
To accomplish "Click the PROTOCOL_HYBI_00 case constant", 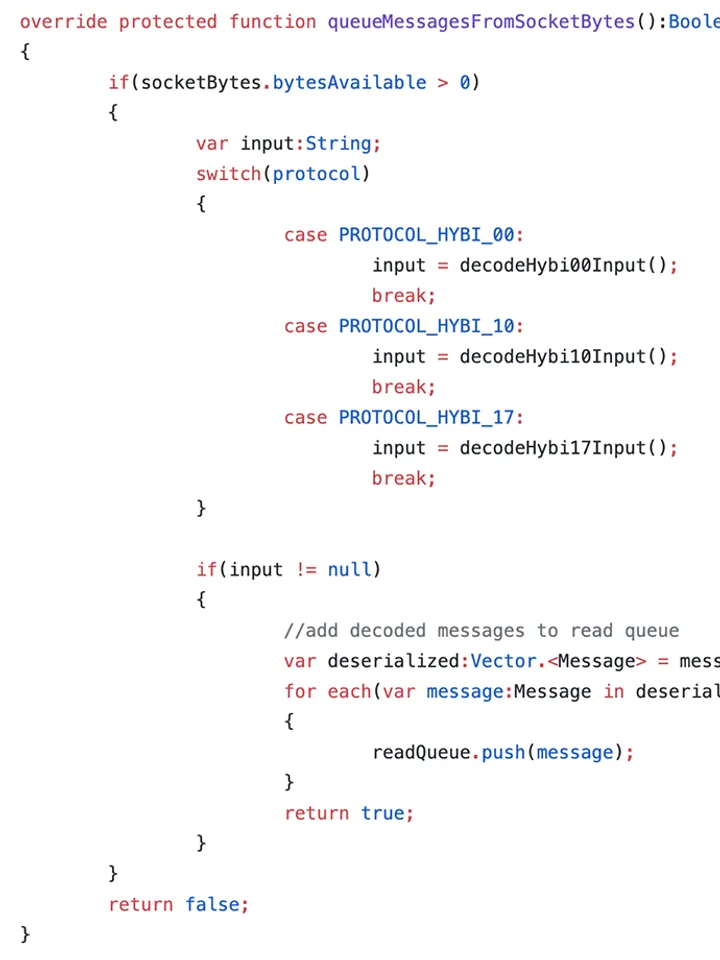I will point(427,235).
